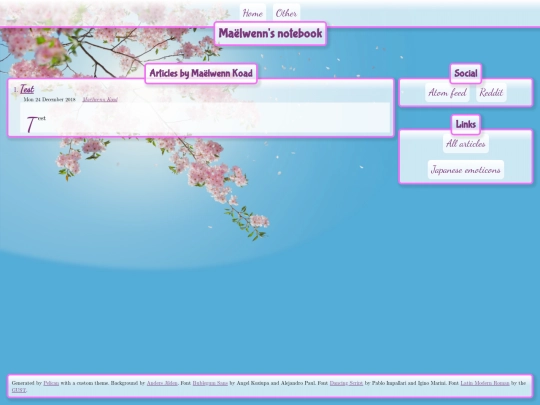This screenshot has width=540, height=405.
Task: Open the Dancing Script font link
Action: click(x=346, y=383)
